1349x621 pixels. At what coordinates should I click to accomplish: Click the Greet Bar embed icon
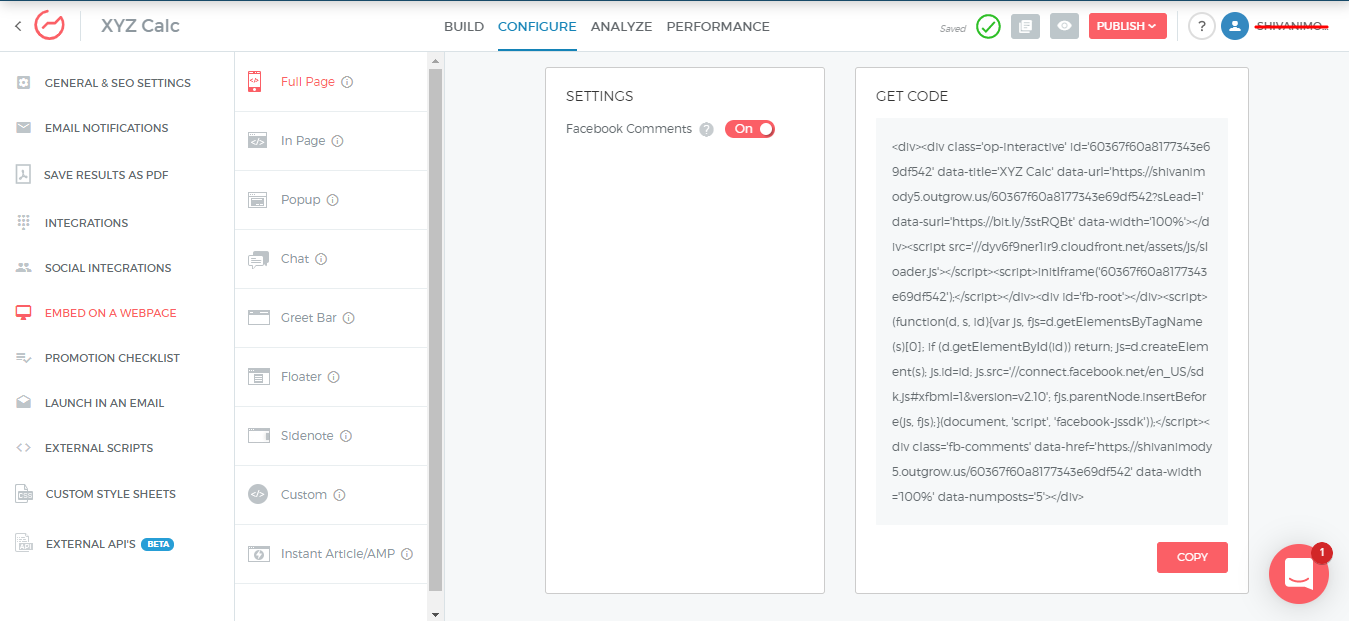coord(259,318)
